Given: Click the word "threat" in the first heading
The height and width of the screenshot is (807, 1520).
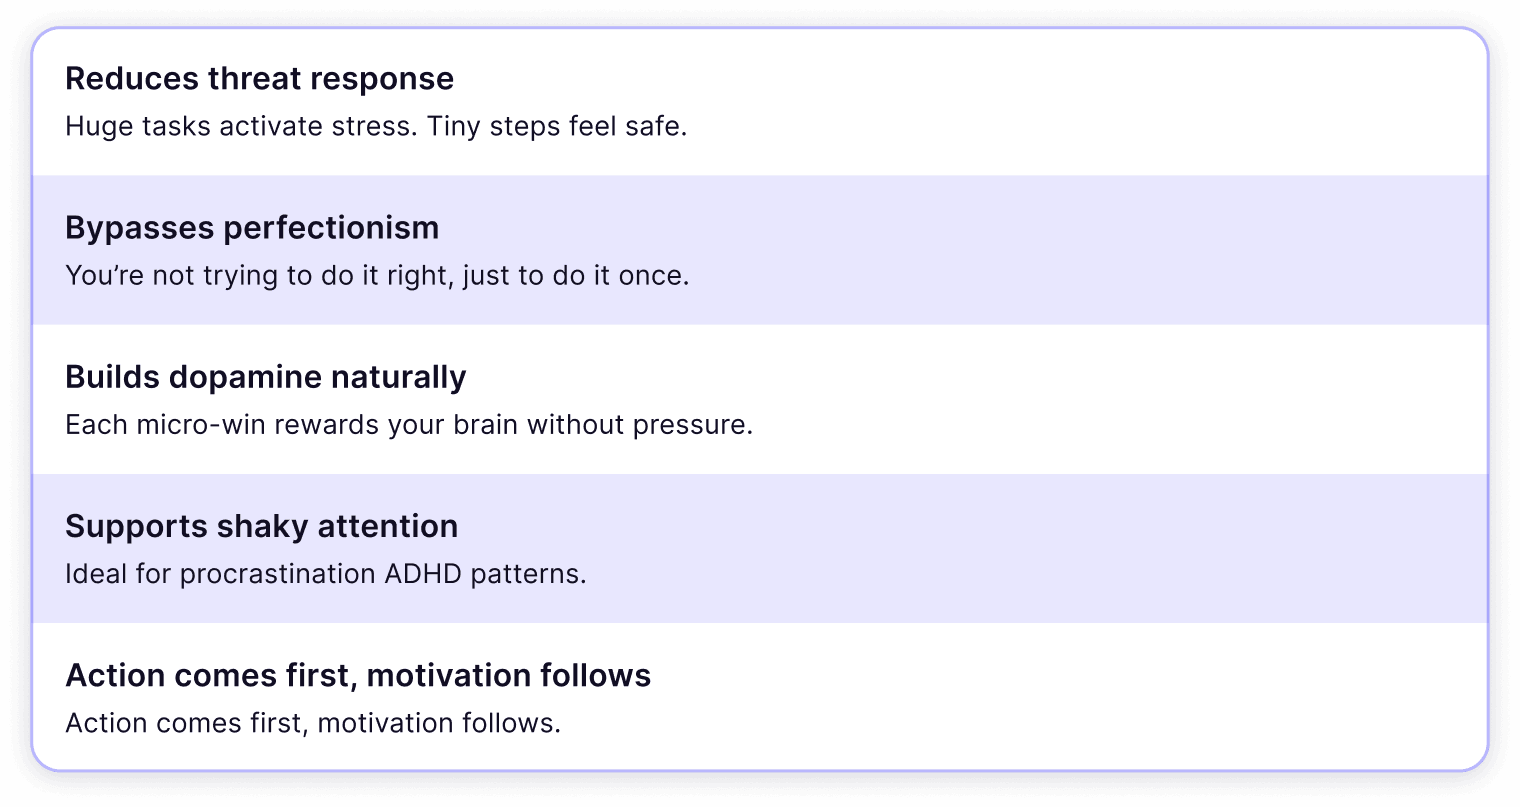Looking at the screenshot, I should pyautogui.click(x=255, y=78).
